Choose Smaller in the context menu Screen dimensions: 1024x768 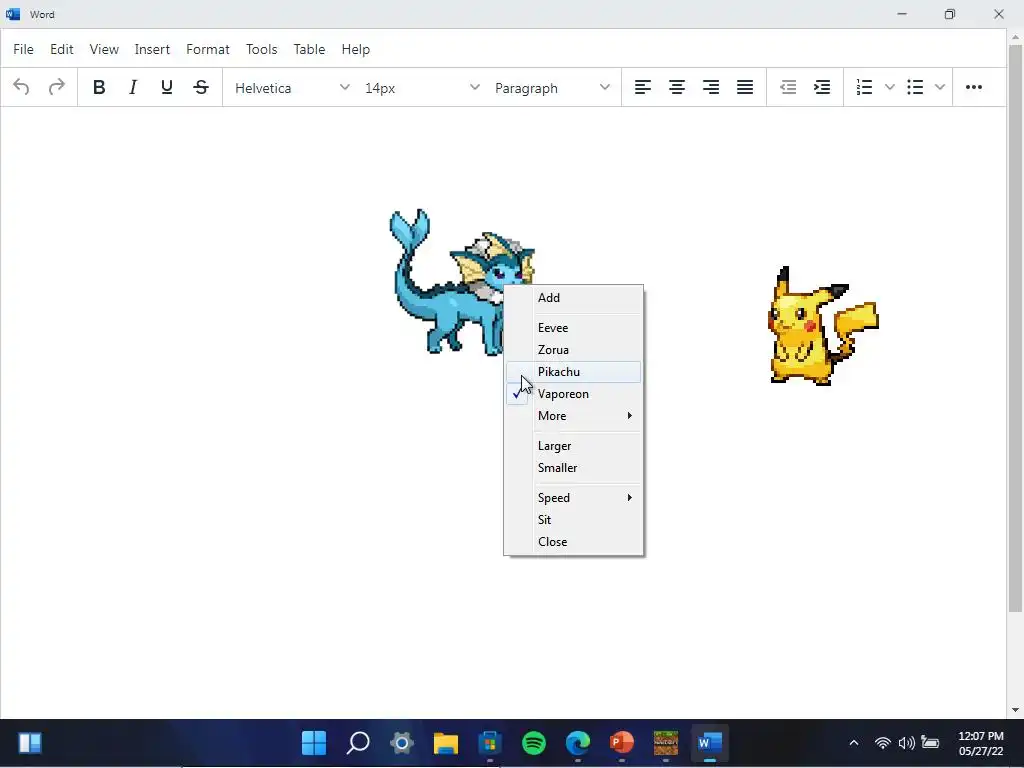tap(573, 468)
